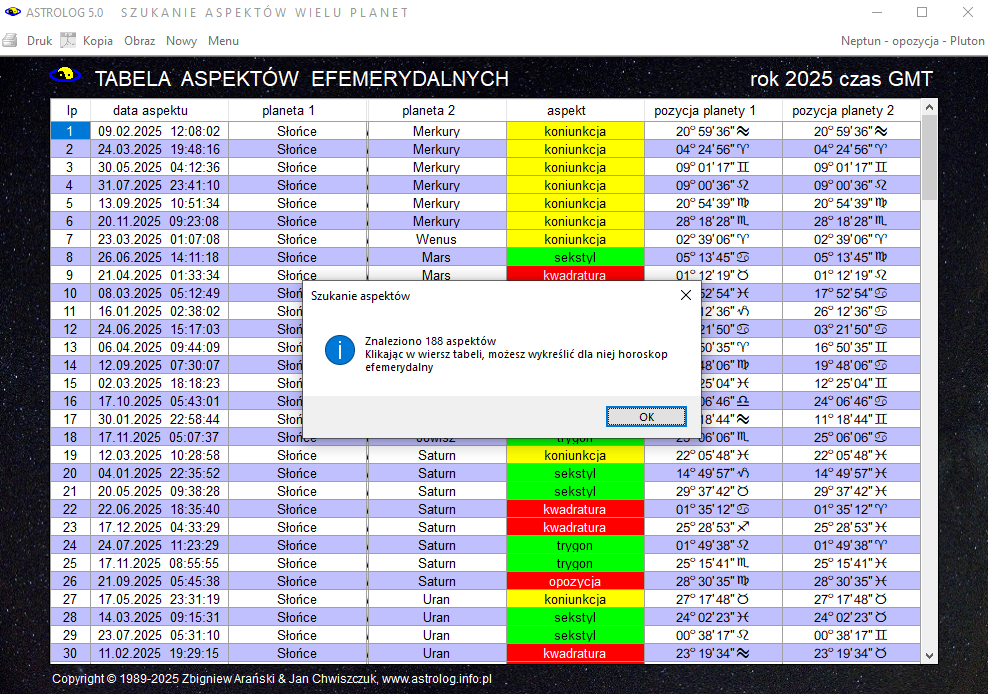Select row 30 number cell
The image size is (988, 694).
tap(70, 653)
